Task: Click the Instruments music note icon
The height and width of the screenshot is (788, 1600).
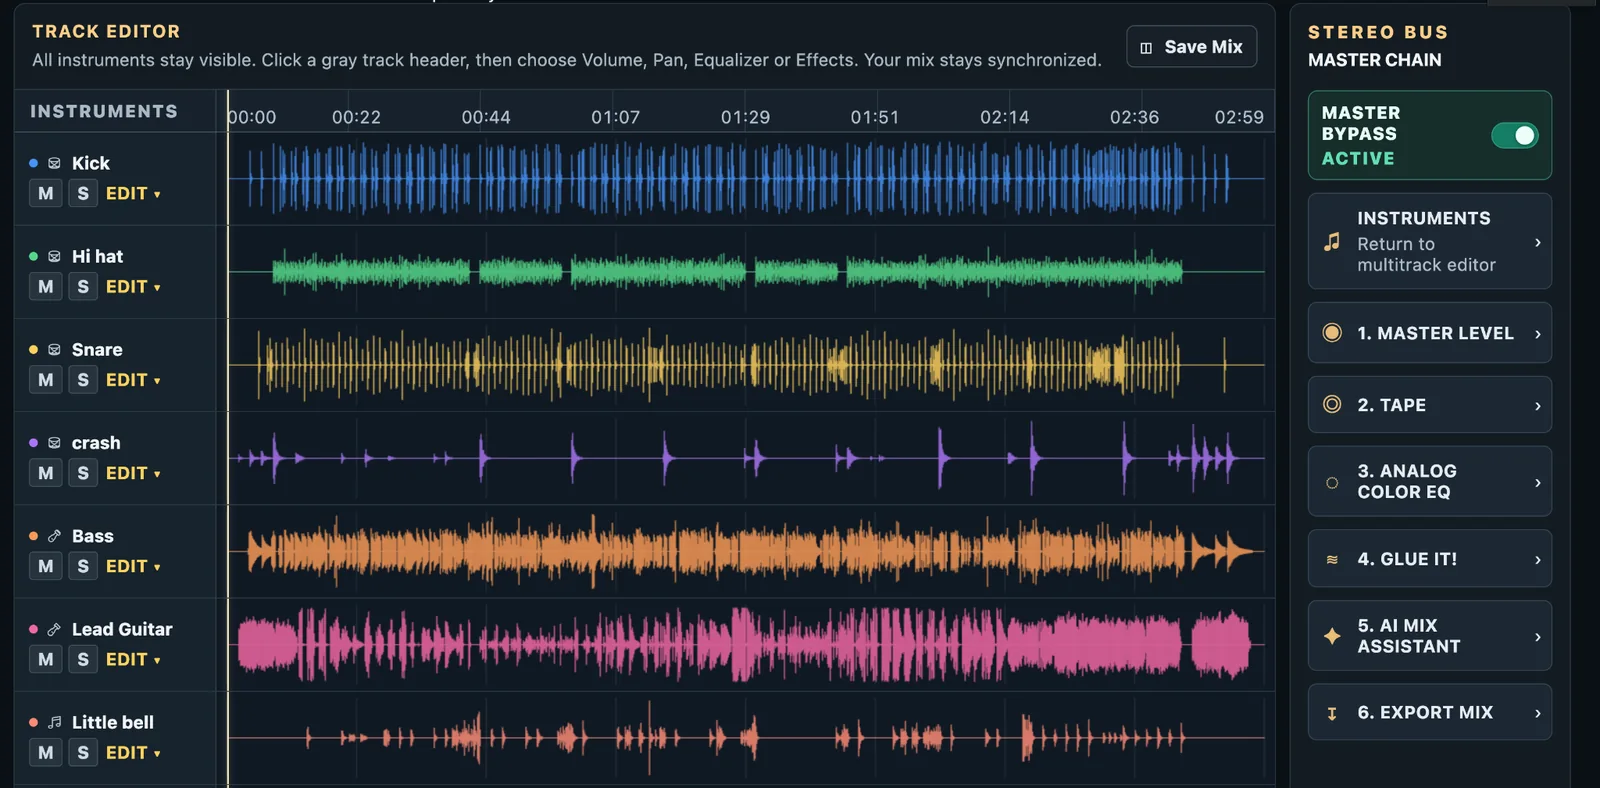Action: tap(1332, 241)
